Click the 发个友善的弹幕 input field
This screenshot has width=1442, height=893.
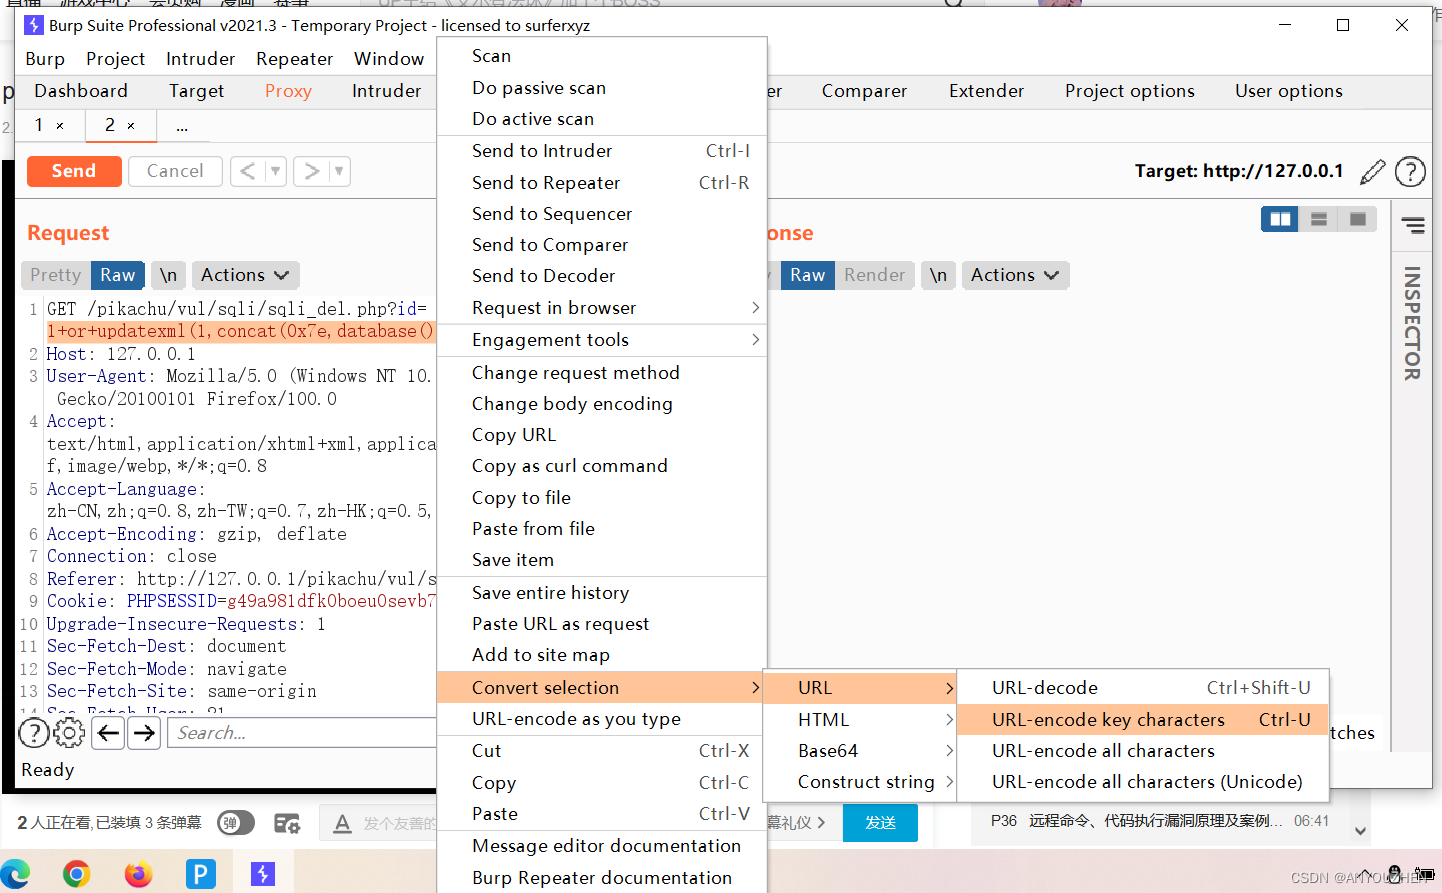[x=400, y=823]
